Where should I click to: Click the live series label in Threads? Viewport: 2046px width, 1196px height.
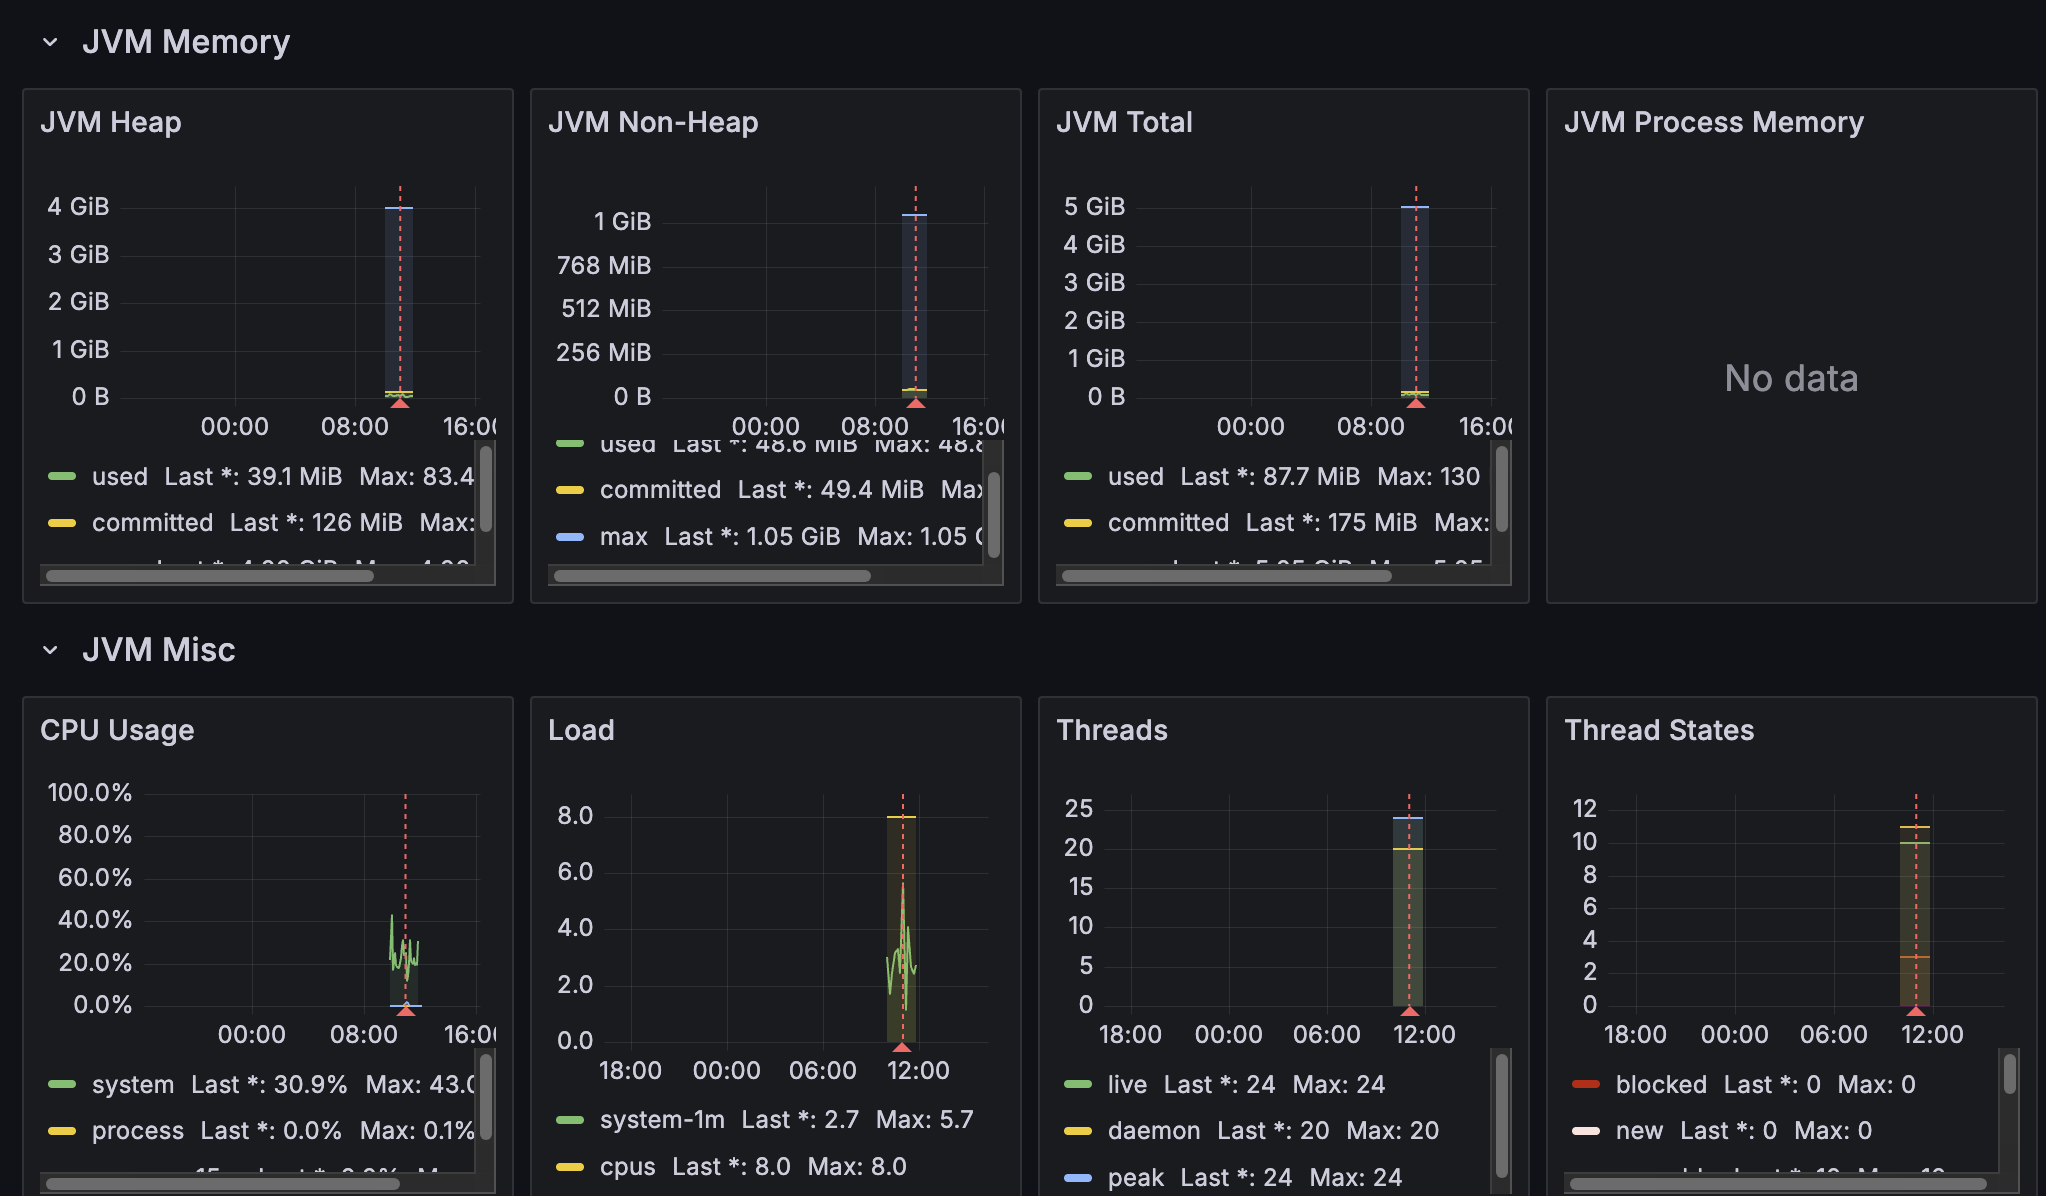pos(1127,1084)
